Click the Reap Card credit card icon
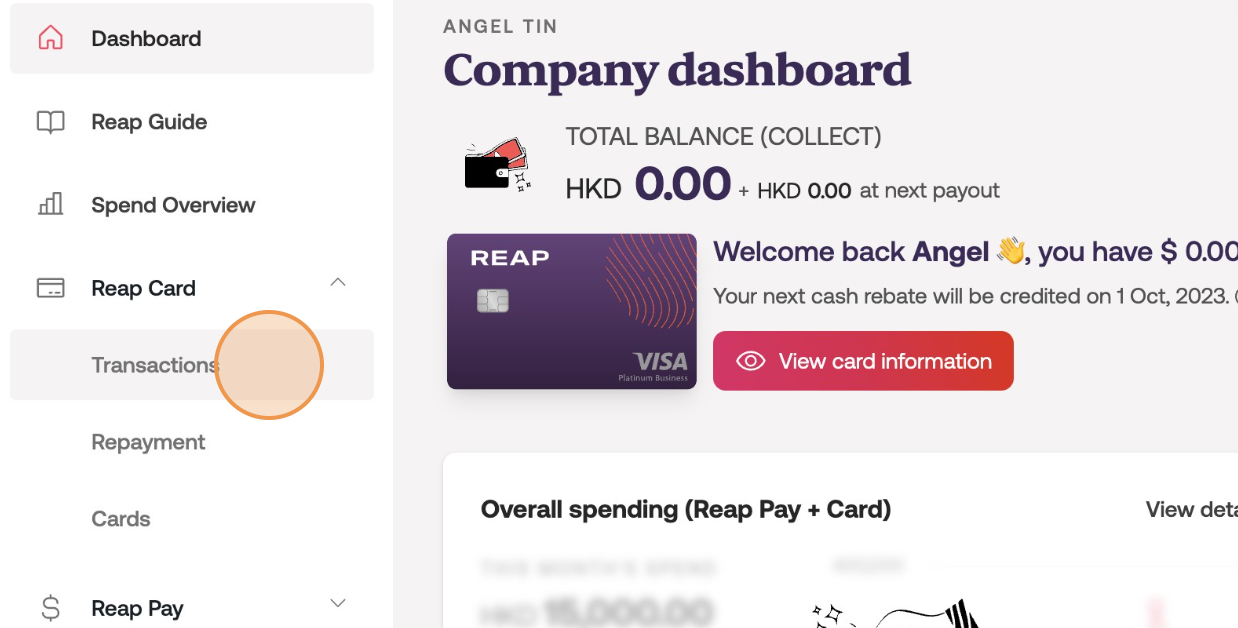Screen dimensions: 1238x628 pyautogui.click(x=50, y=288)
